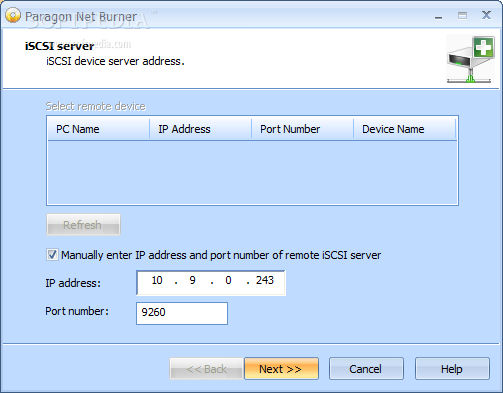The width and height of the screenshot is (503, 393).
Task: Click the Paragon Net Burner app icon
Action: click(13, 15)
